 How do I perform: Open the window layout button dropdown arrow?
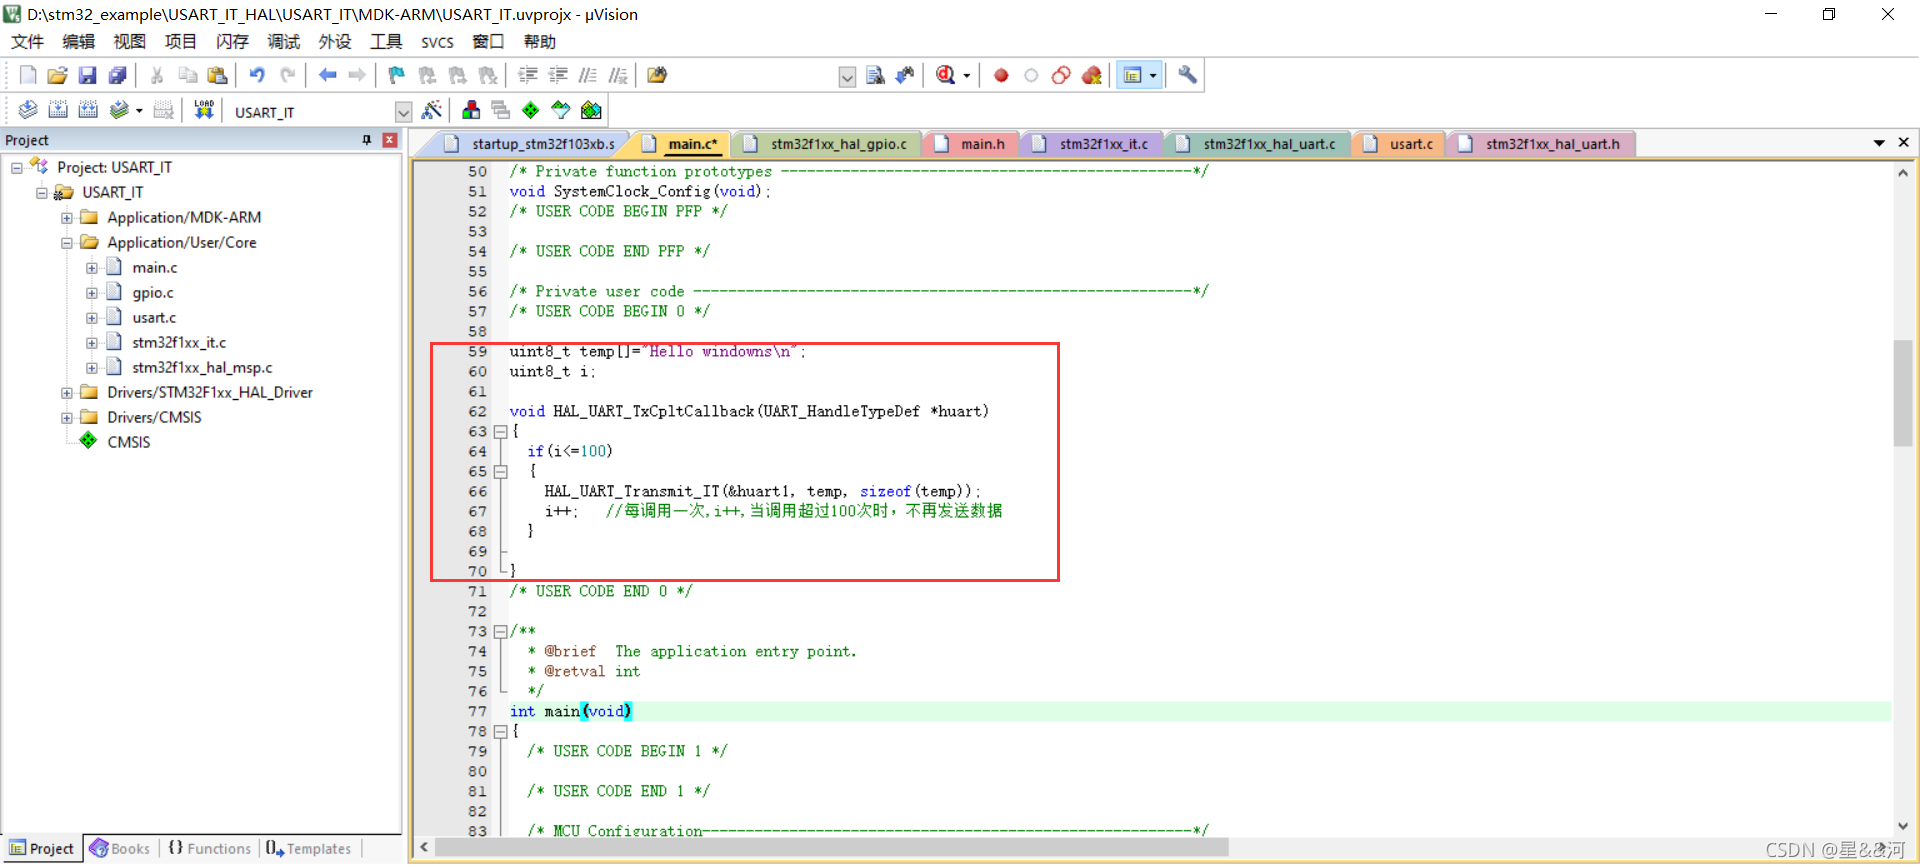tap(1153, 75)
